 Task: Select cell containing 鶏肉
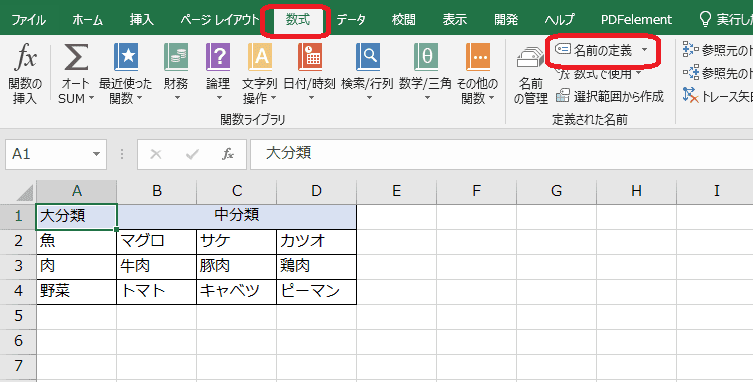click(316, 267)
